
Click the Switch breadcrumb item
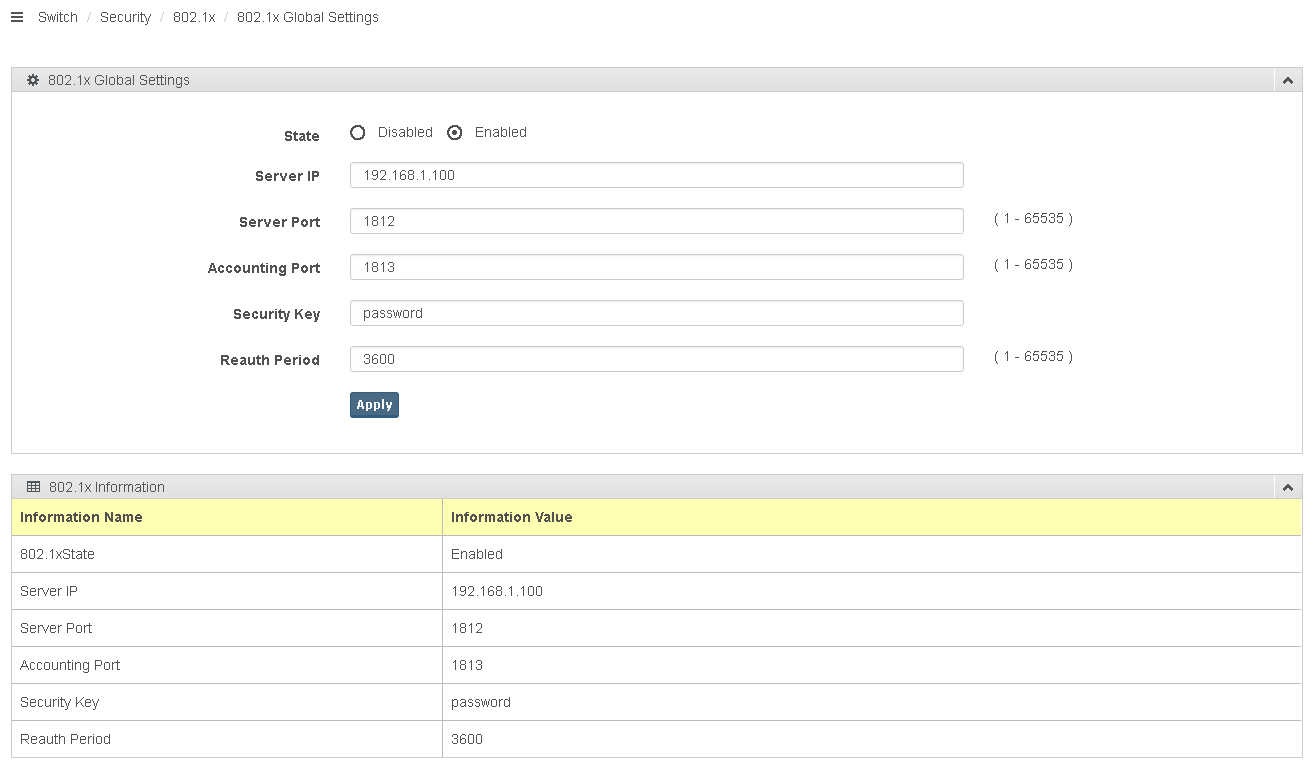tap(58, 17)
